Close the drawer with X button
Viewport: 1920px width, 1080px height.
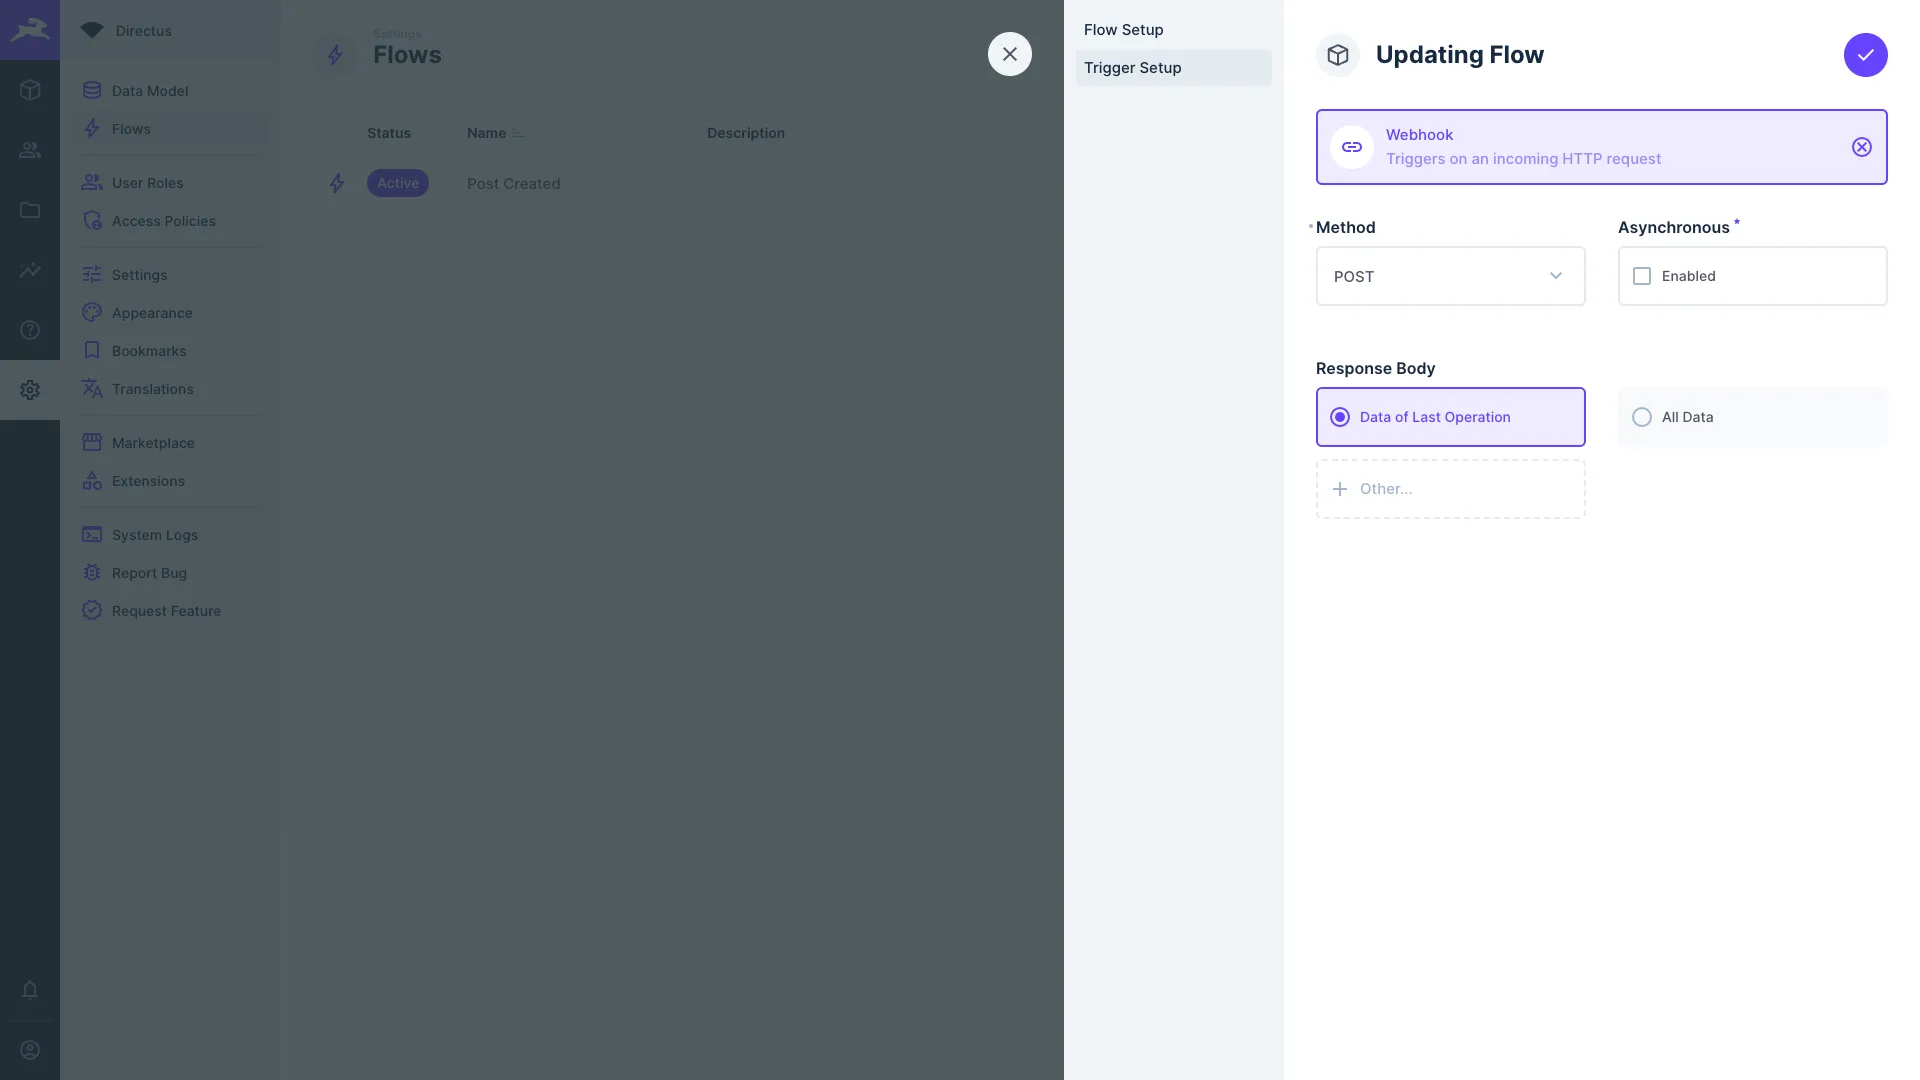[1009, 54]
